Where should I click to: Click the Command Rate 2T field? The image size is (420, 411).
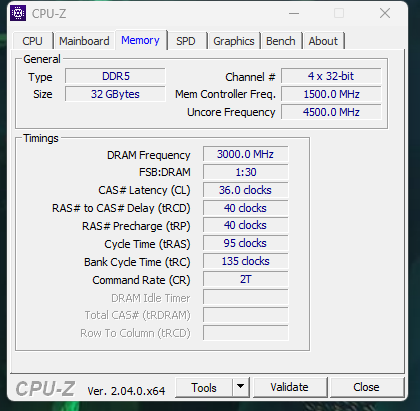coord(245,279)
